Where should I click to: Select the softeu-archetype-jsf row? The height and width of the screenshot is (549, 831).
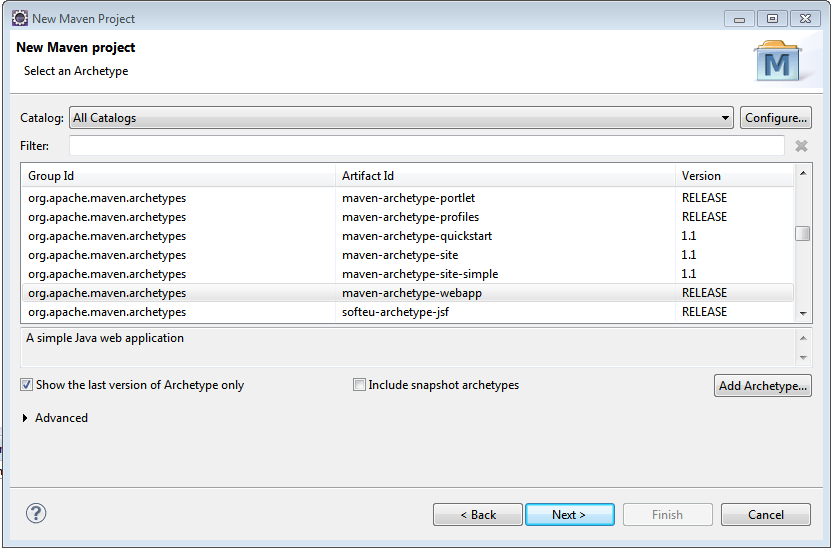408,312
